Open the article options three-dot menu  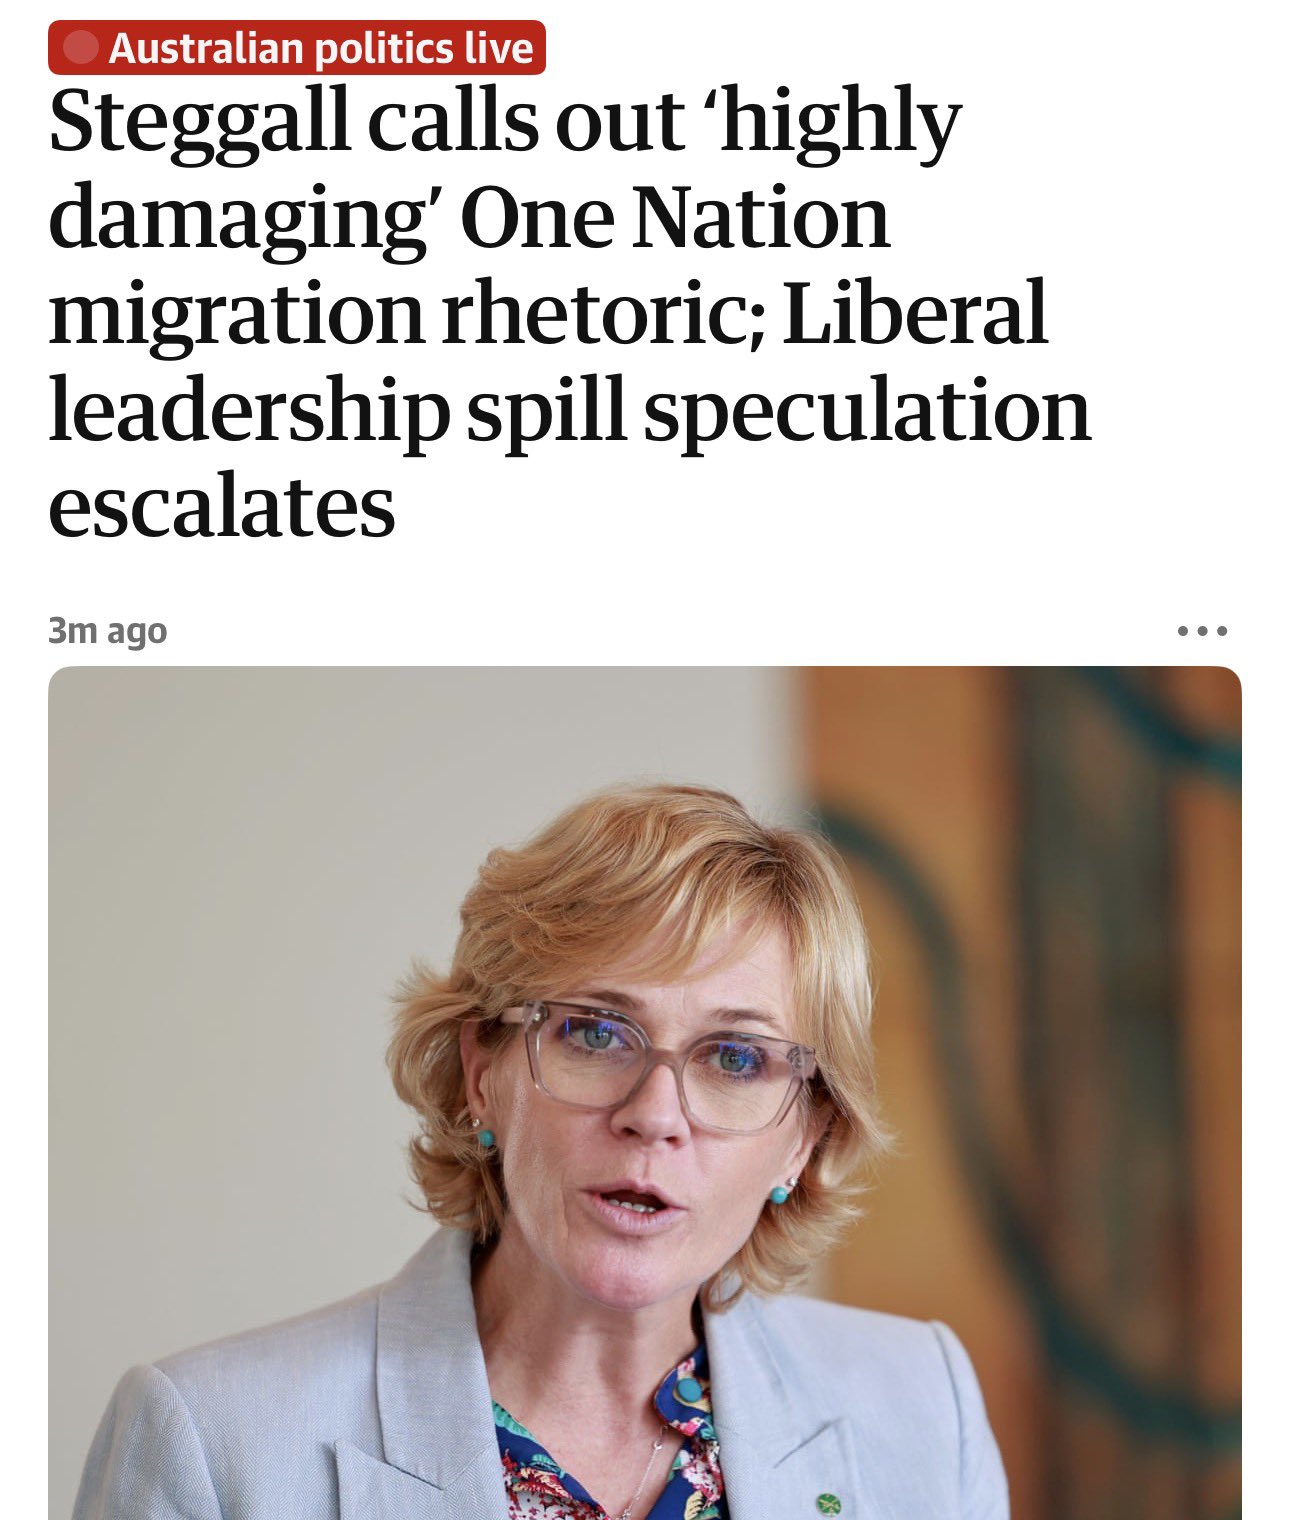1201,631
